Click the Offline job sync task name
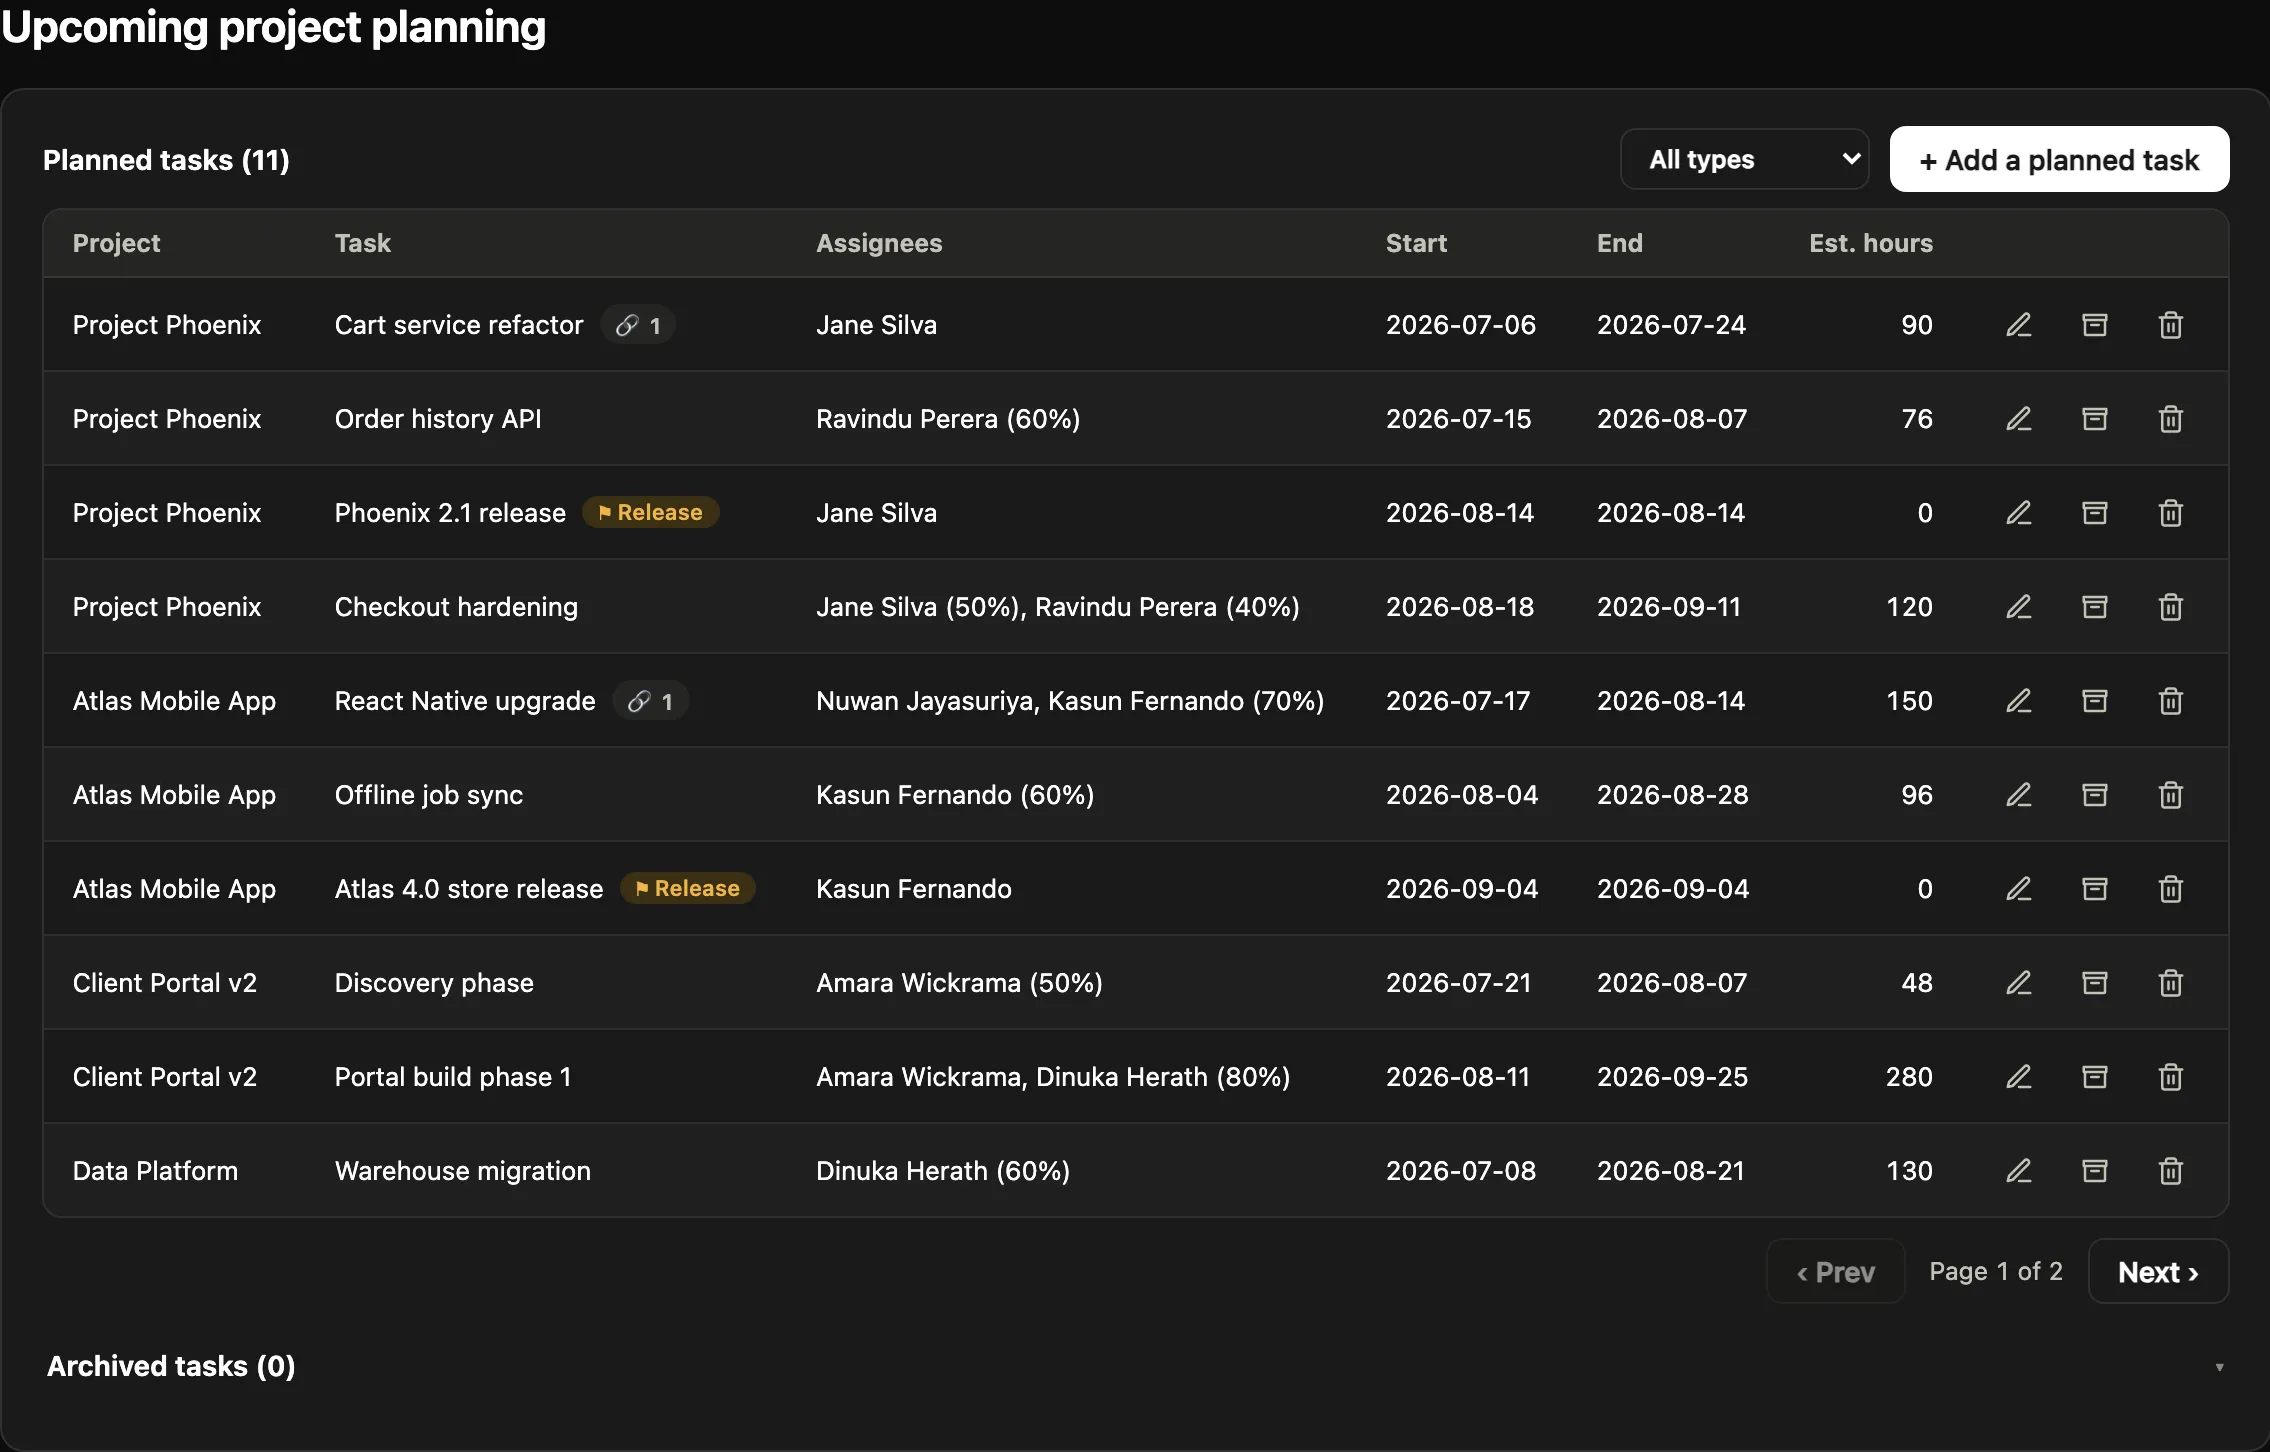2270x1452 pixels. click(x=429, y=795)
